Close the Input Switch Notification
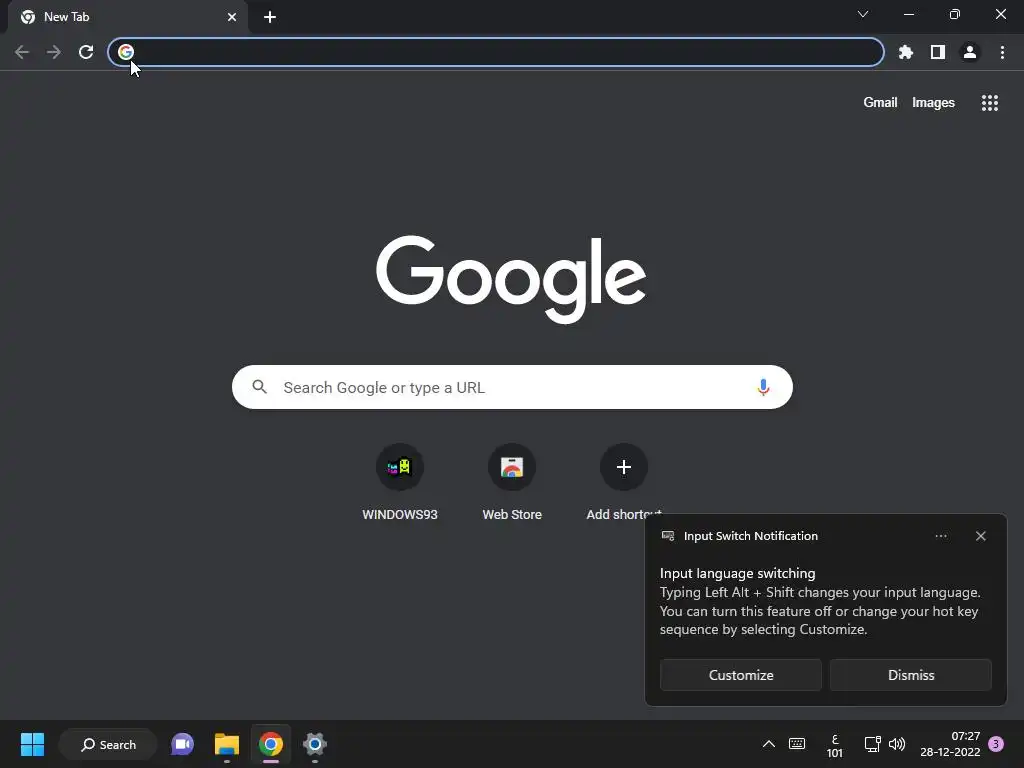 pos(980,536)
